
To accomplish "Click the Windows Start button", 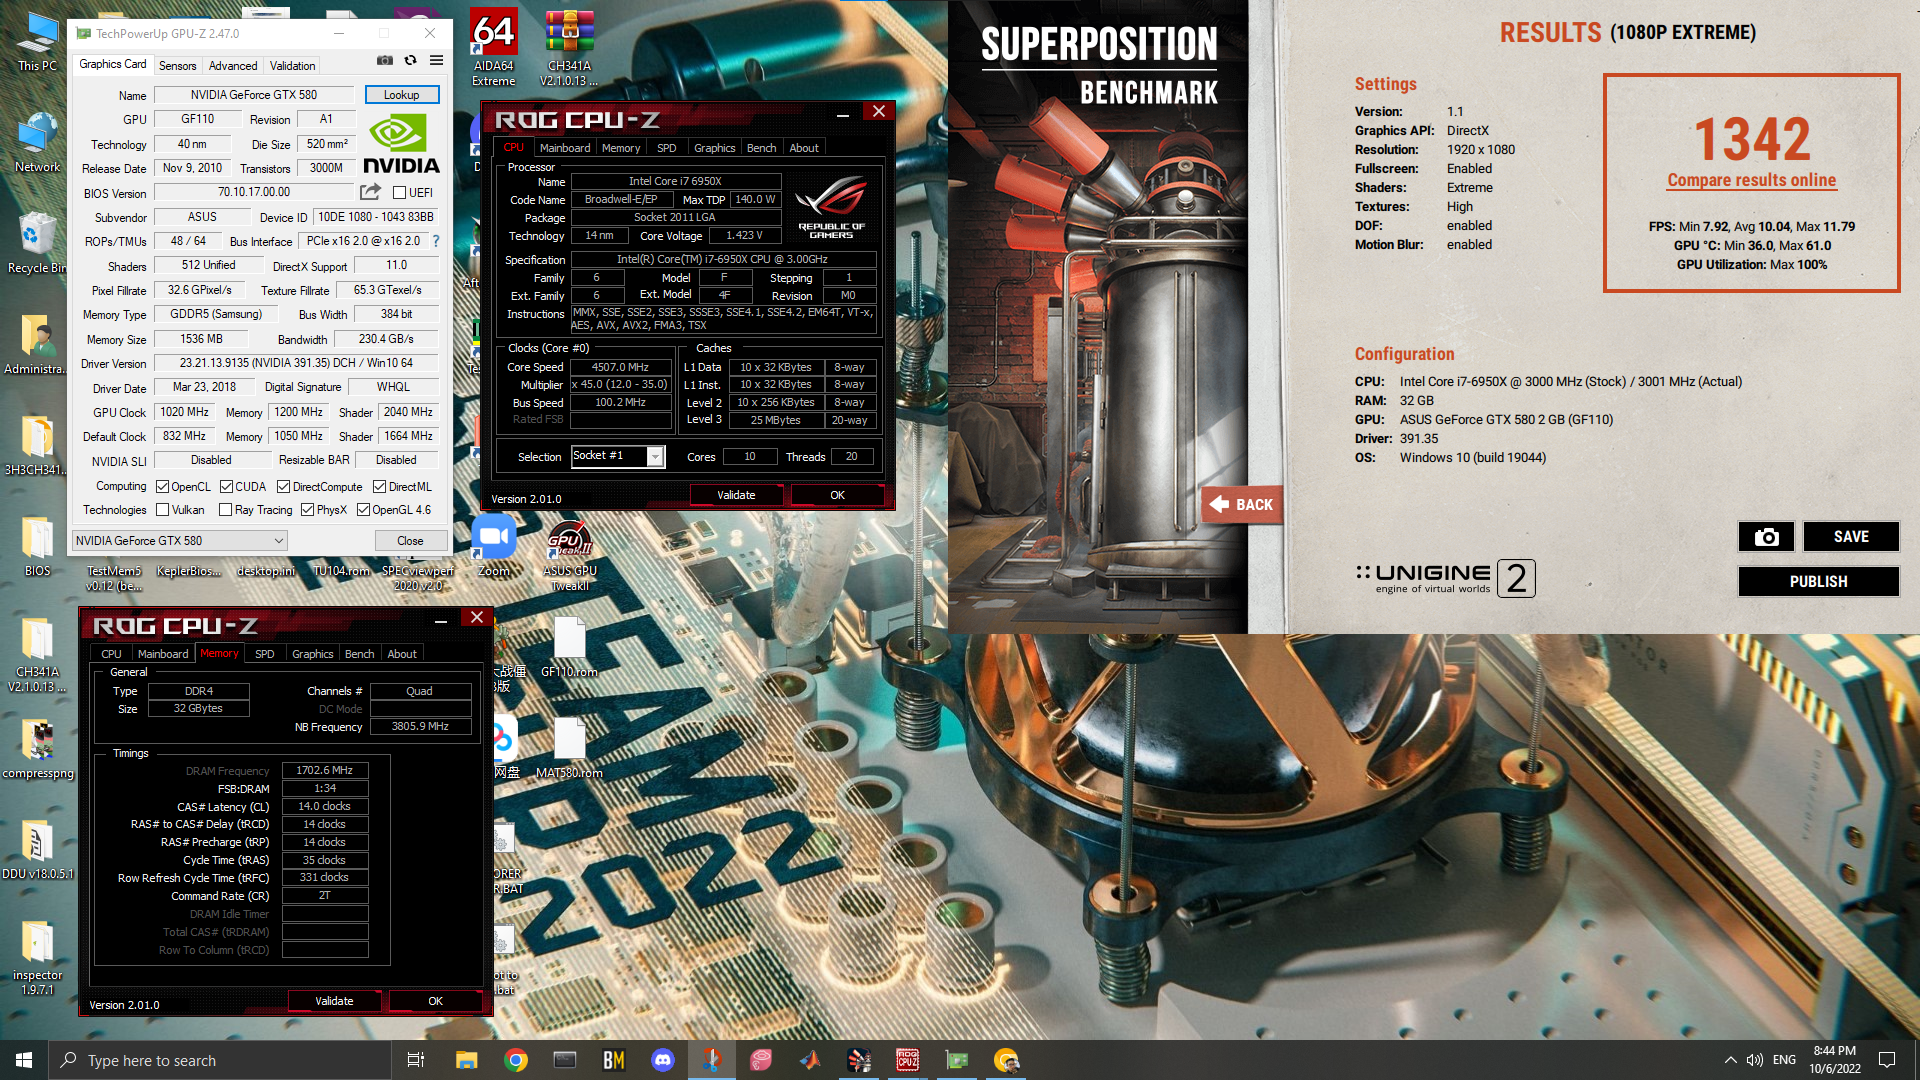I will (24, 1060).
